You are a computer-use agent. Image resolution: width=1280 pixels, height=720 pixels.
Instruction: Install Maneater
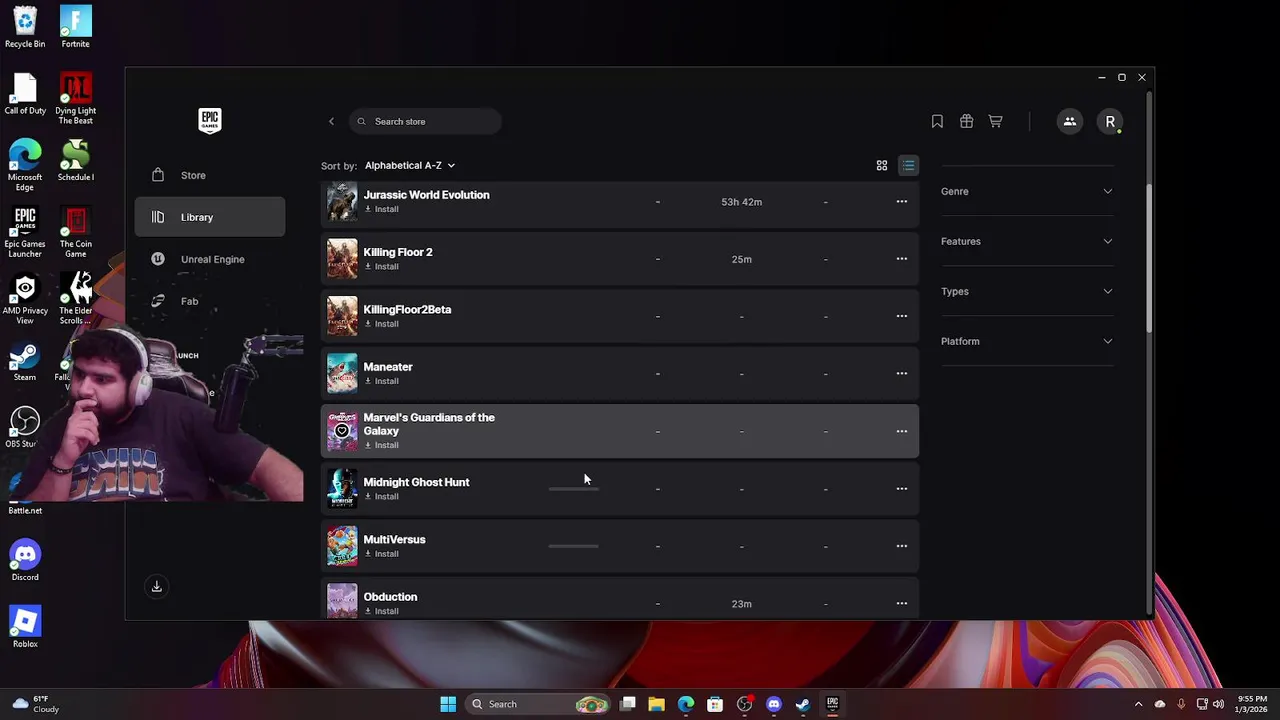[381, 380]
